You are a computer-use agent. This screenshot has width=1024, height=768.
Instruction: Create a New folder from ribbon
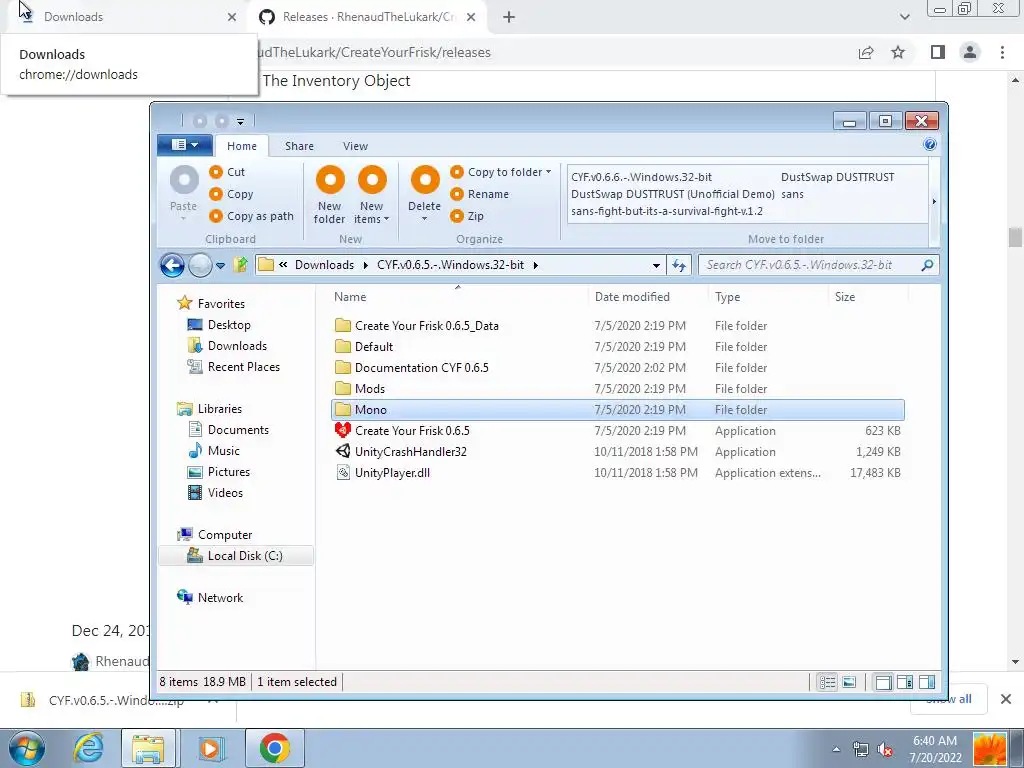click(x=330, y=195)
